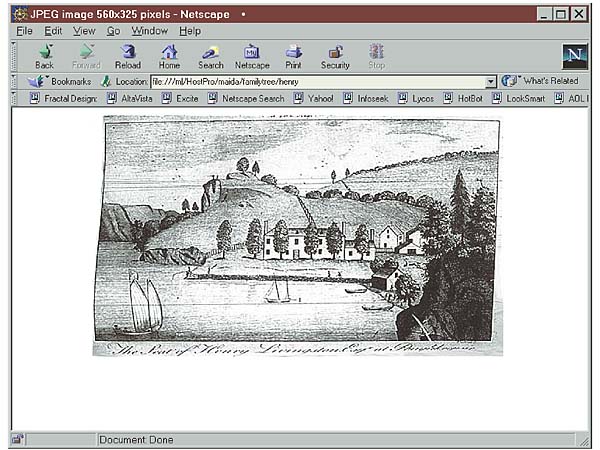This screenshot has width=600, height=450.
Task: Collapse the navigation toolbar handle
Action: (14, 56)
